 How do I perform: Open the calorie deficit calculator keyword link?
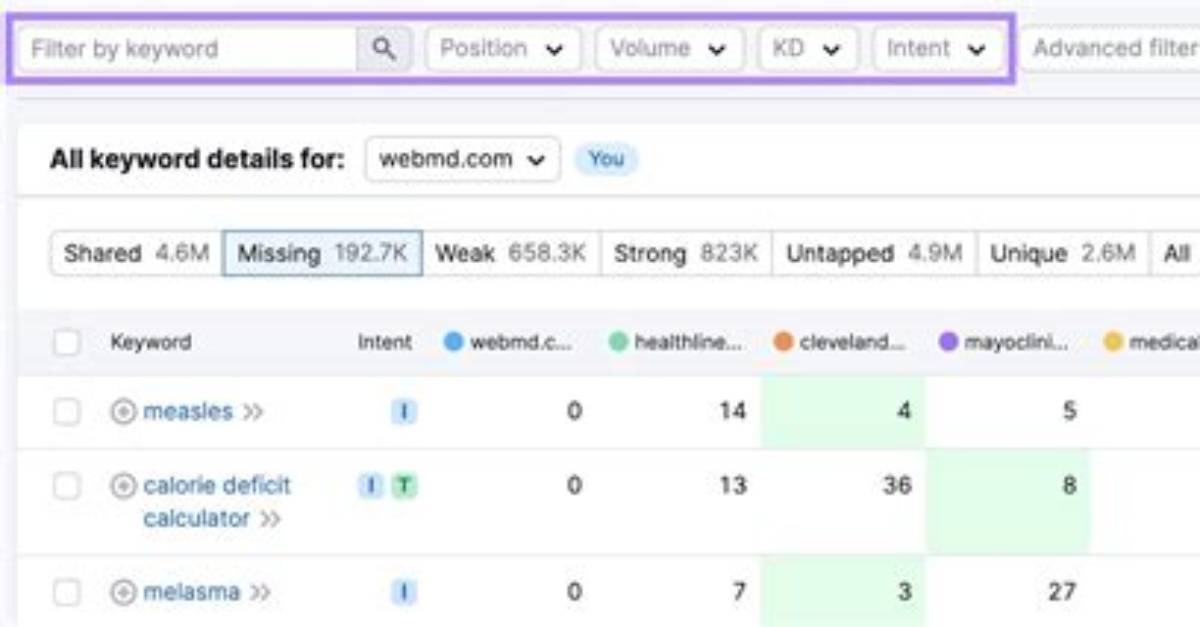pos(217,502)
